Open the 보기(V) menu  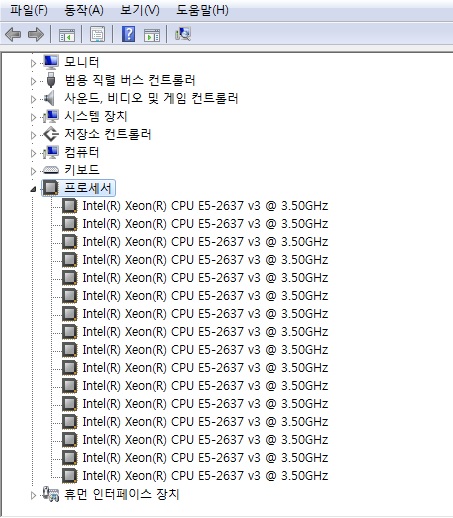coord(140,10)
